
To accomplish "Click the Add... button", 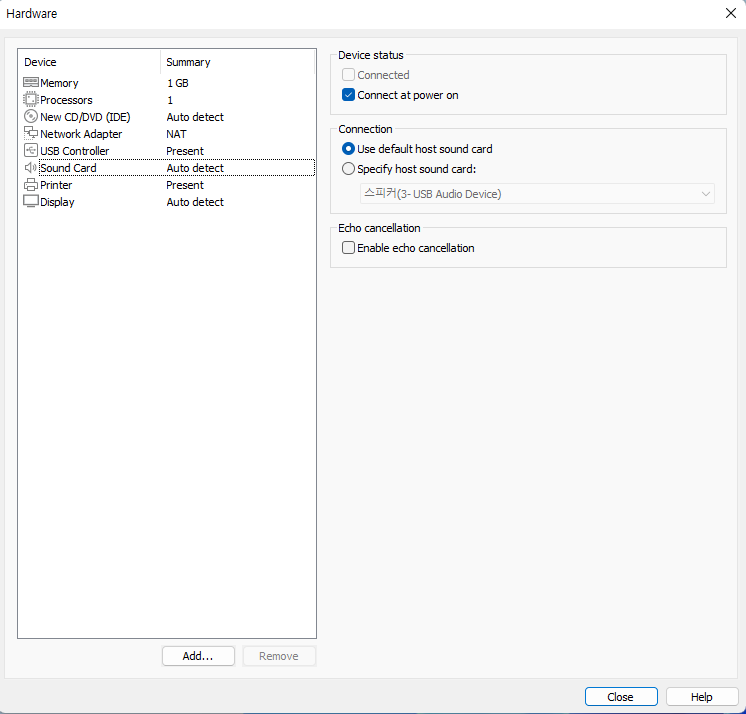I will [198, 656].
